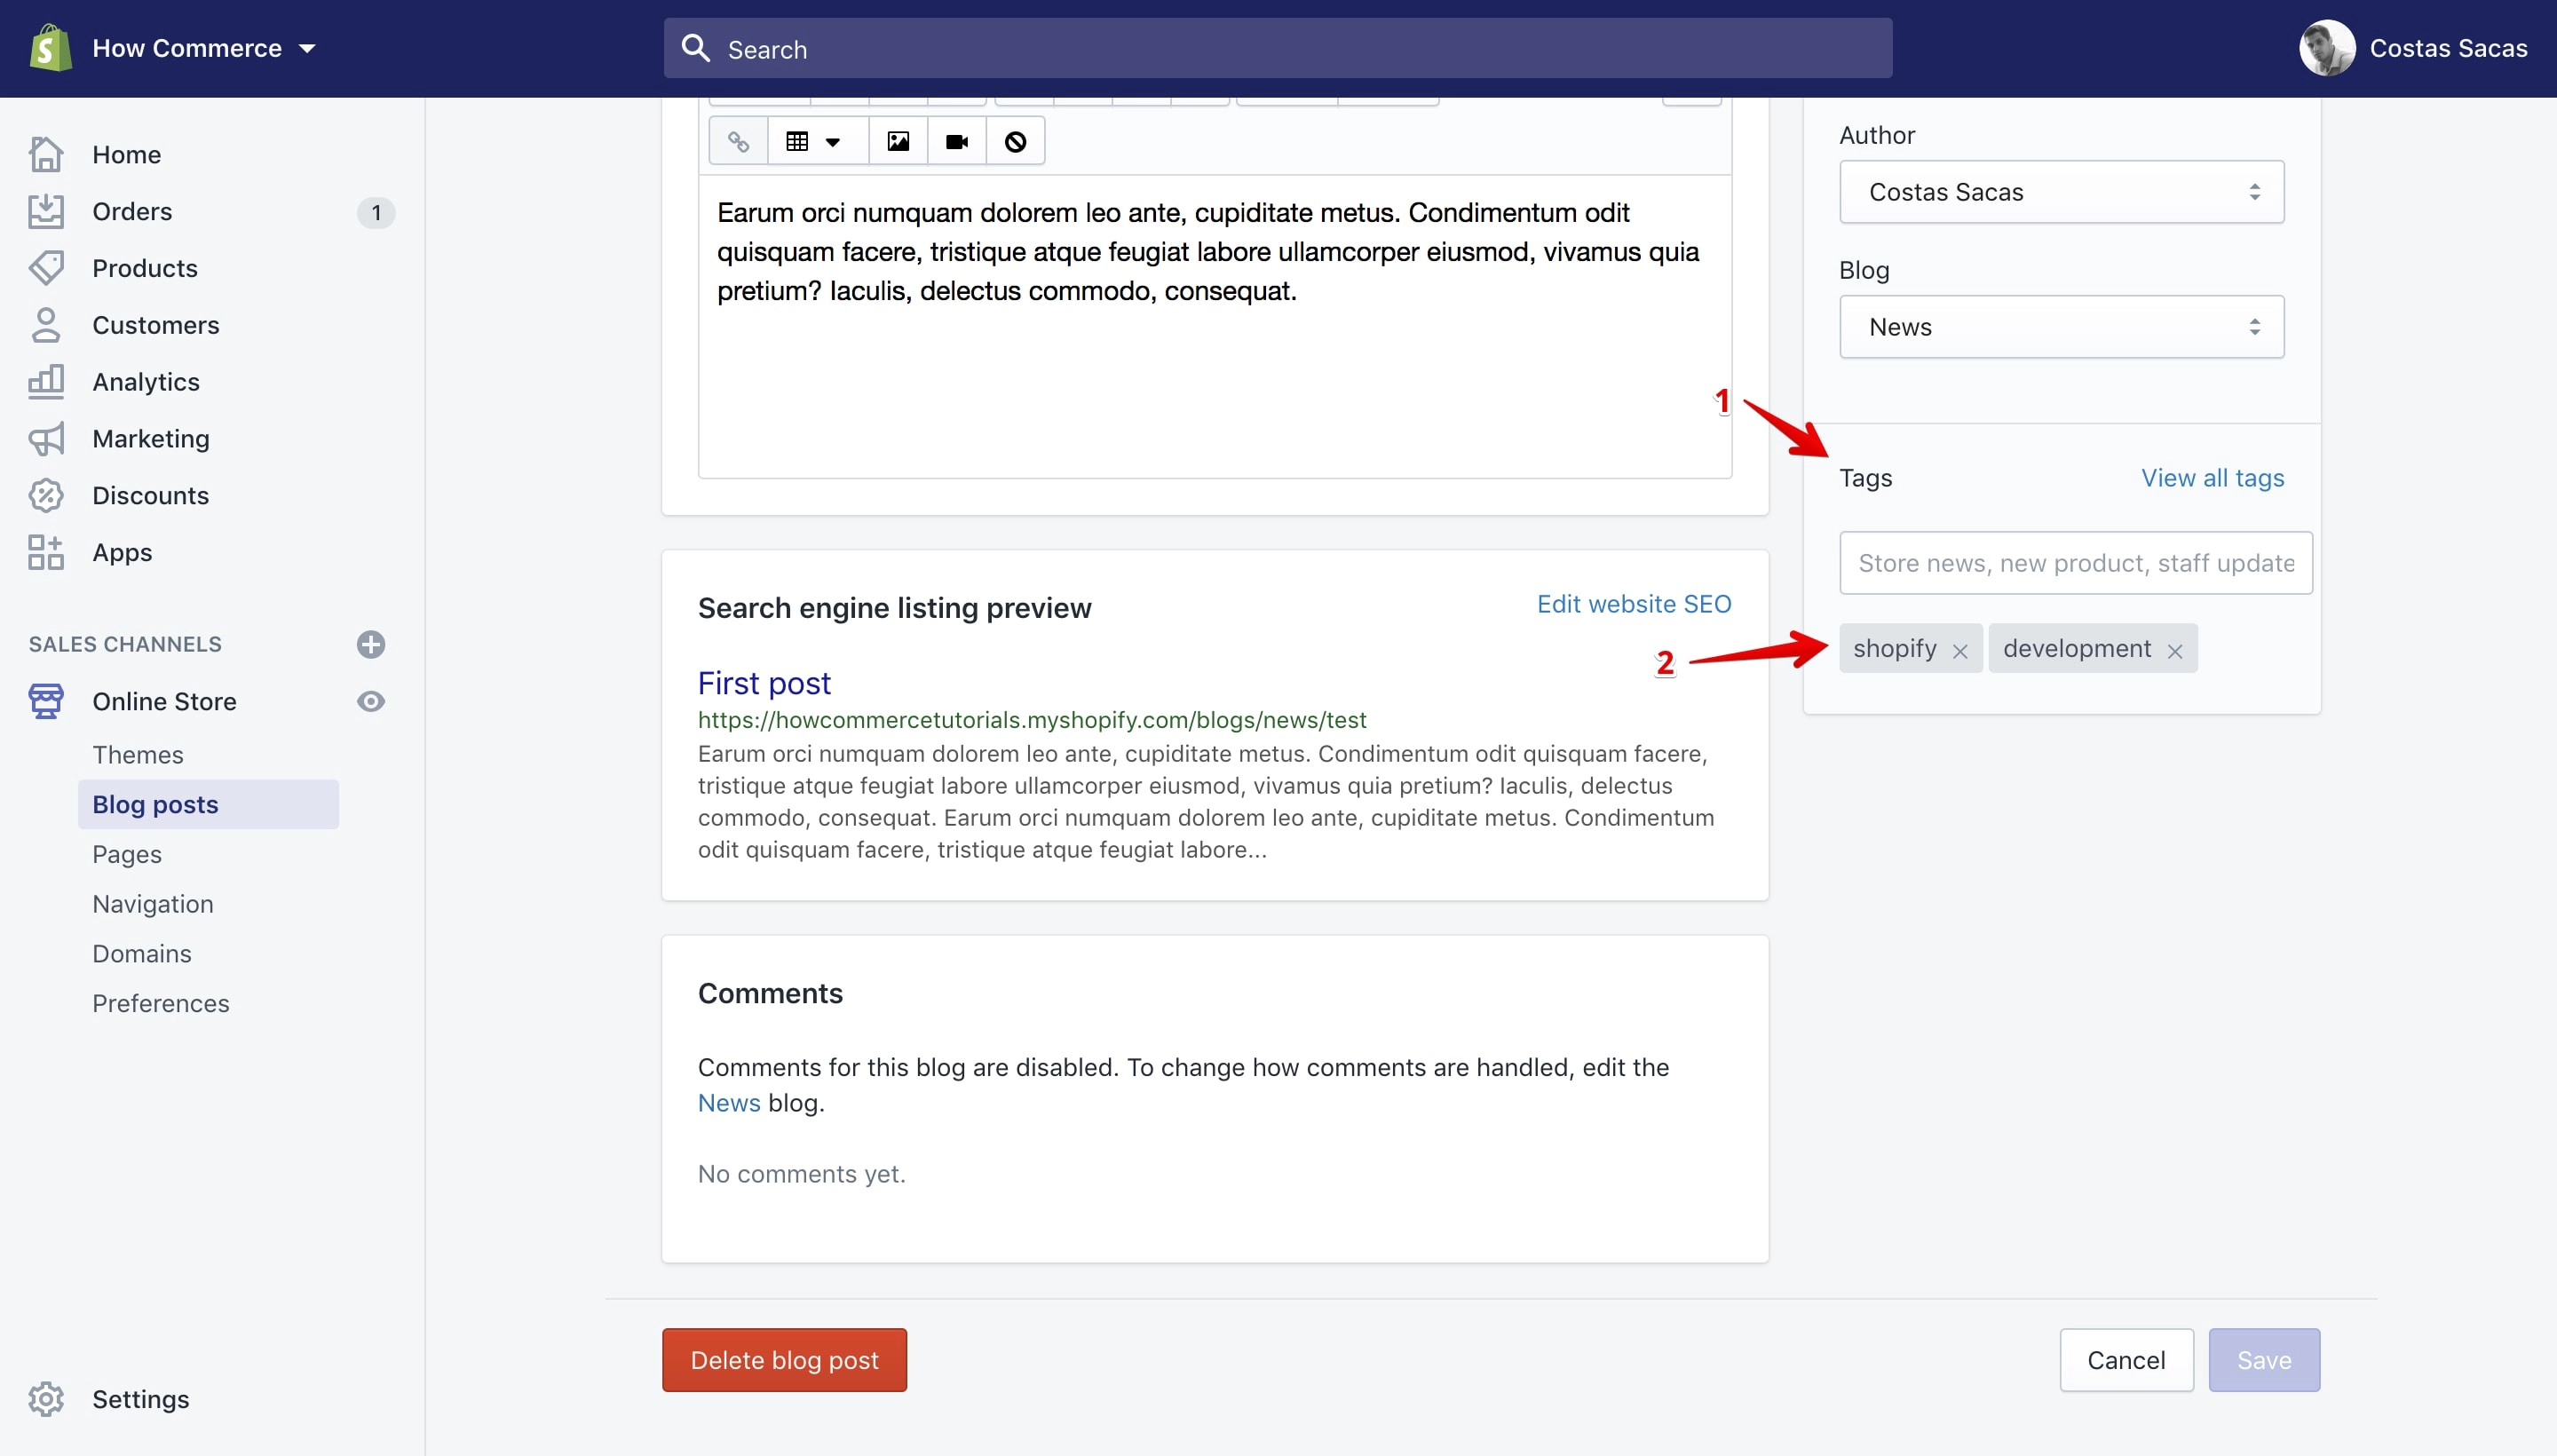
Task: Click the Online Store storefront icon
Action: click(x=46, y=701)
